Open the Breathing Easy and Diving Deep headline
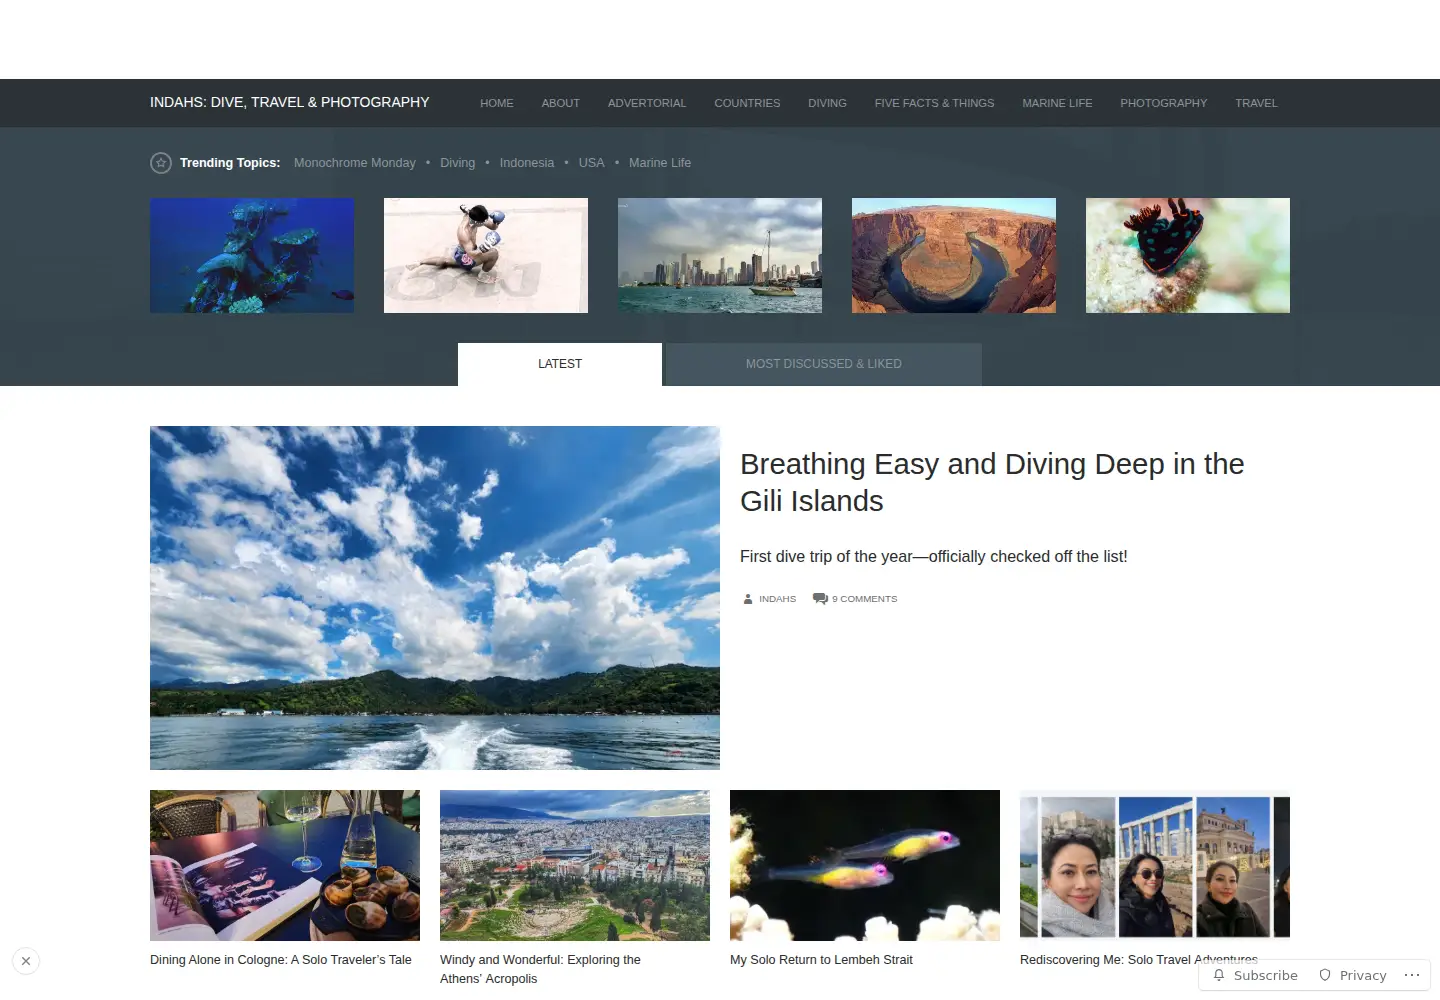This screenshot has width=1440, height=1000. (992, 482)
